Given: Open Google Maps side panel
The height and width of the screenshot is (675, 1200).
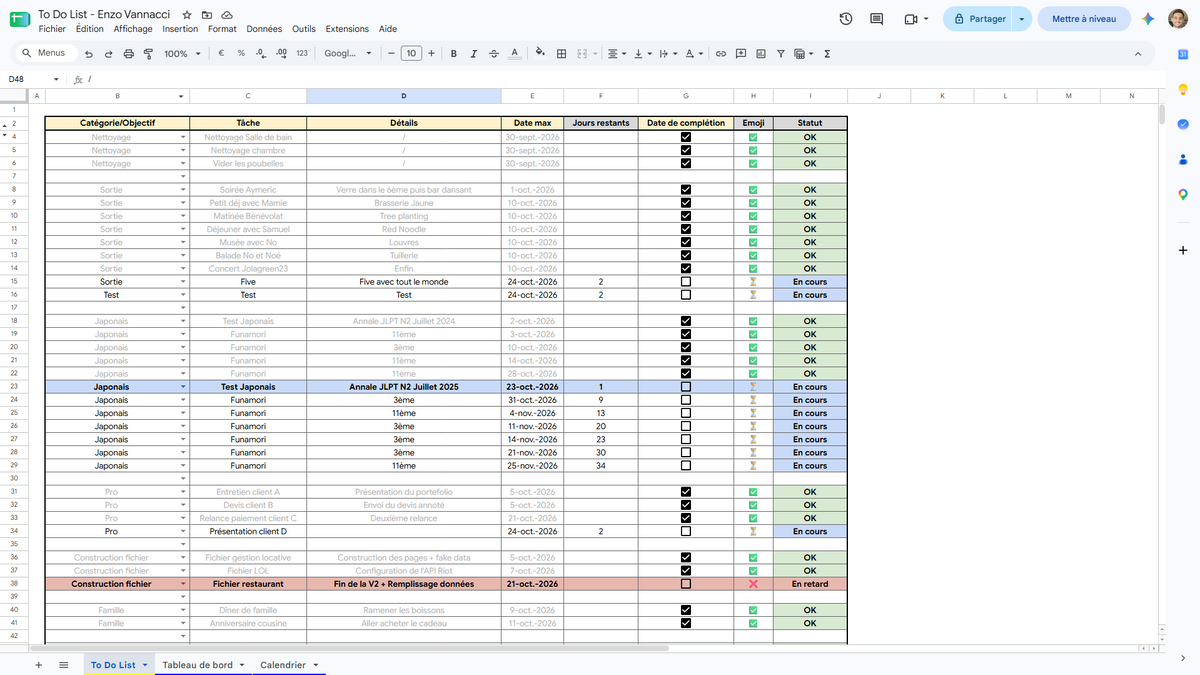Looking at the screenshot, I should click(1182, 194).
